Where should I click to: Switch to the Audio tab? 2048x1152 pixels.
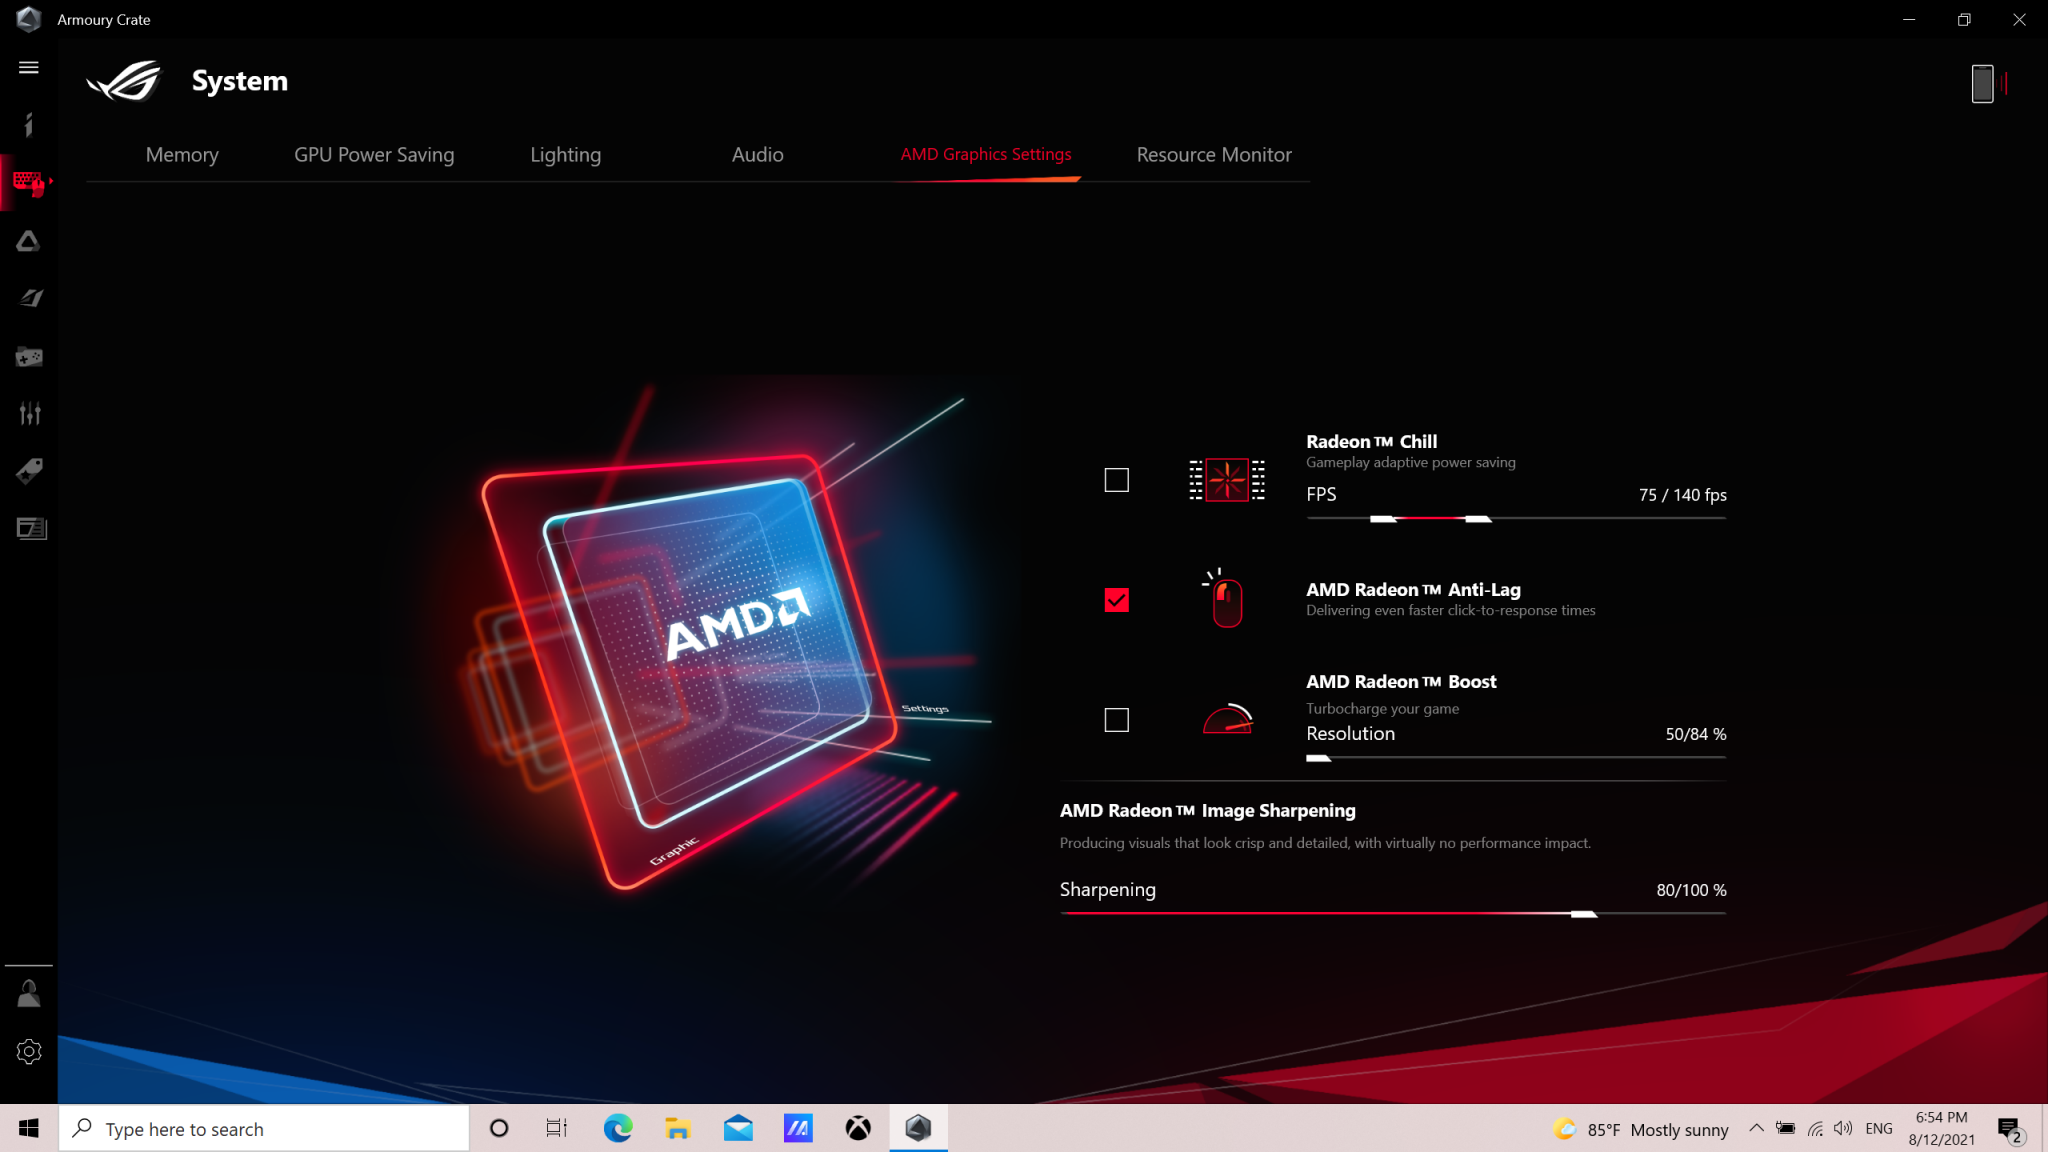758,154
